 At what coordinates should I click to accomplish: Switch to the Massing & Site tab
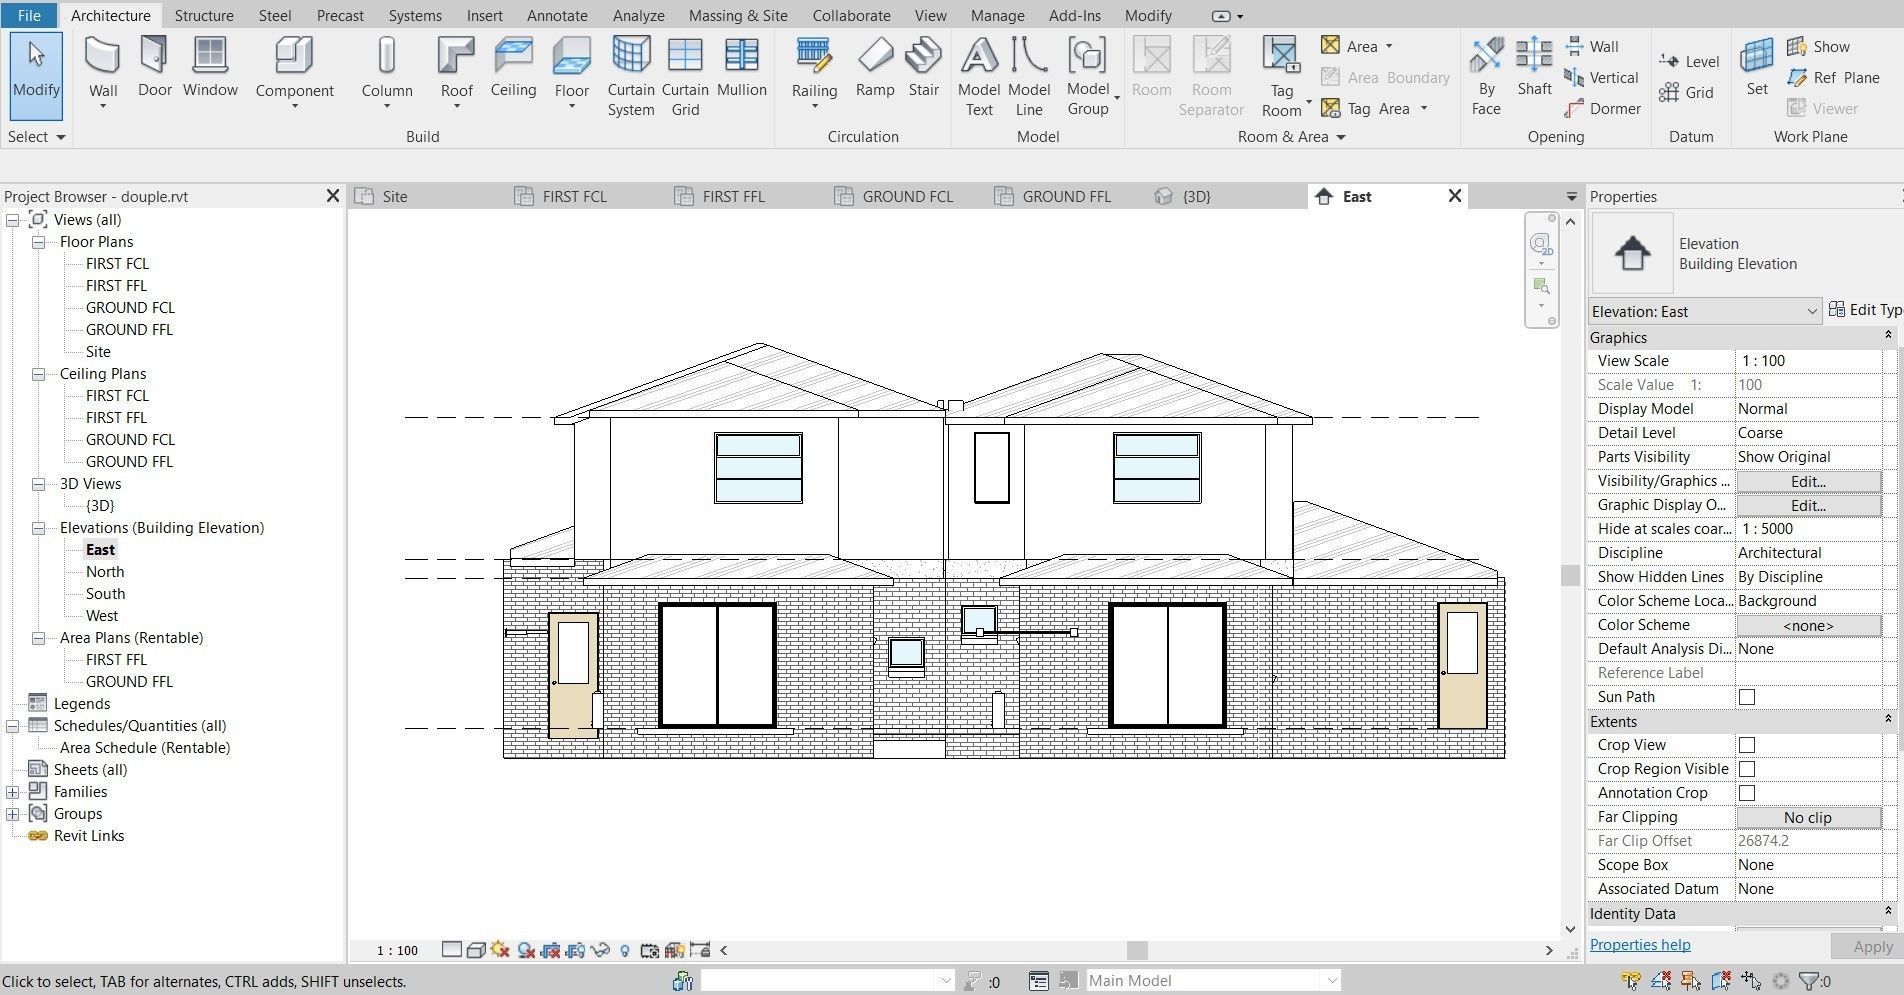(x=738, y=15)
